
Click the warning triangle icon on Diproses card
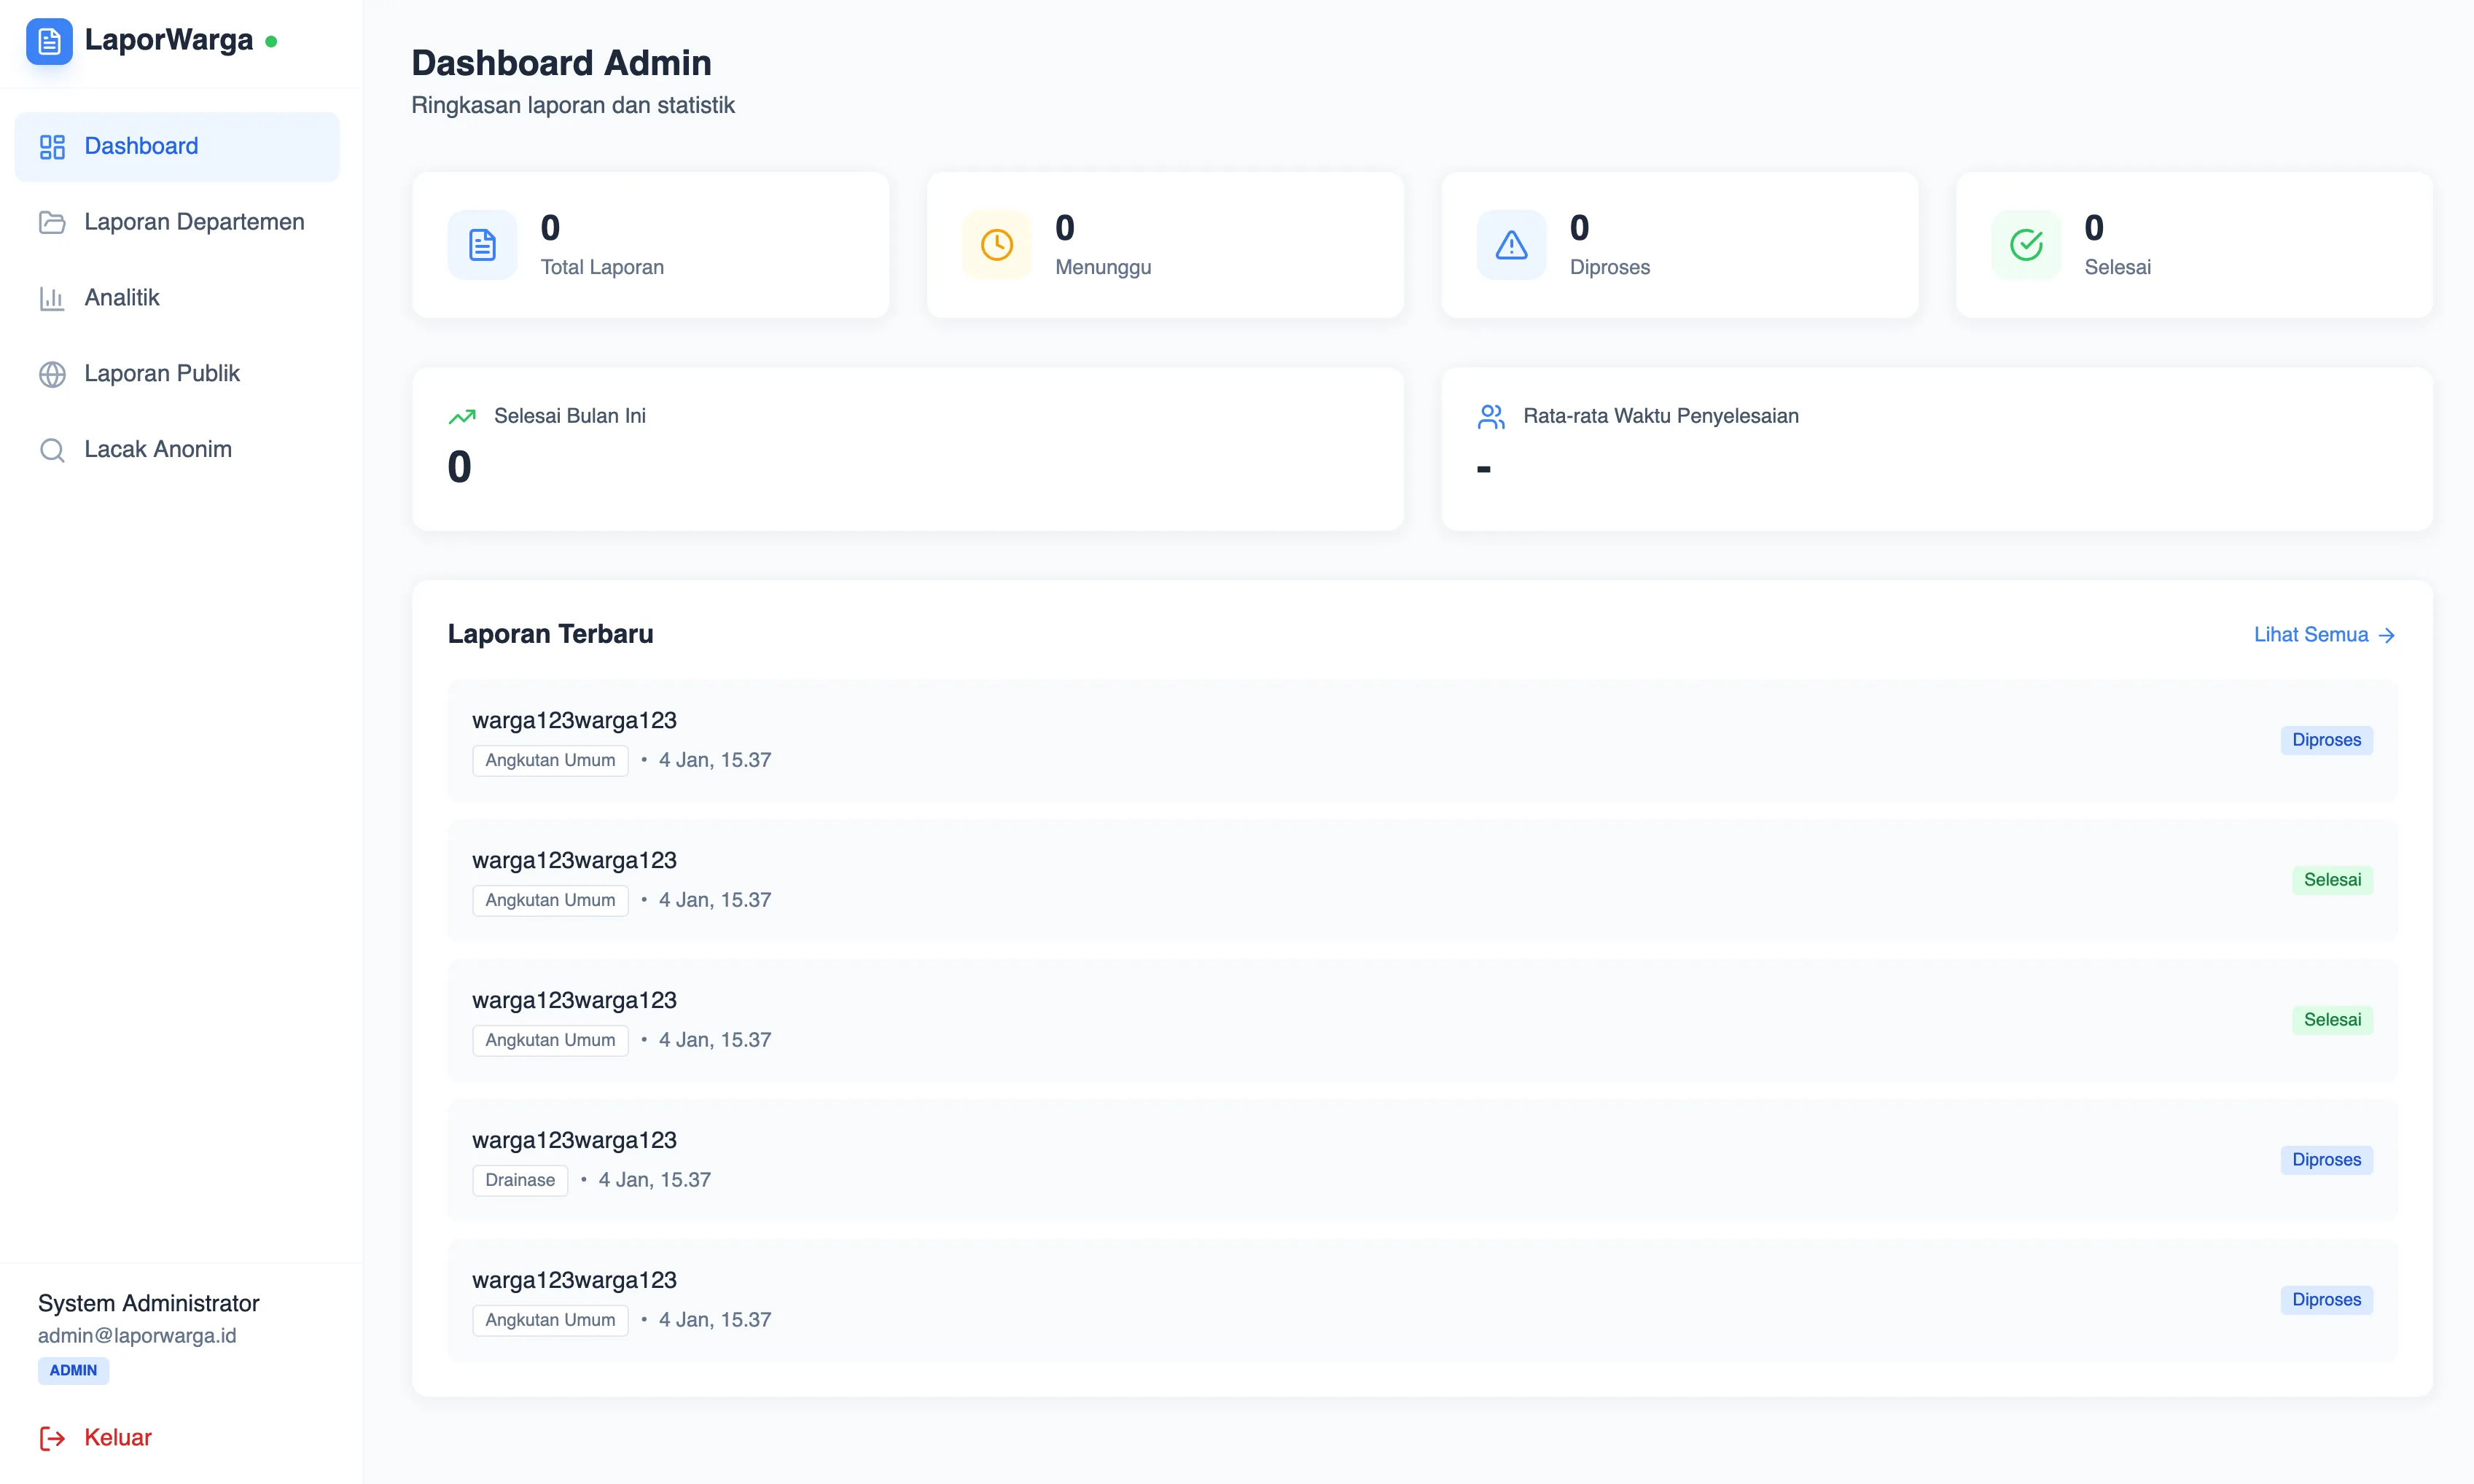click(1511, 244)
